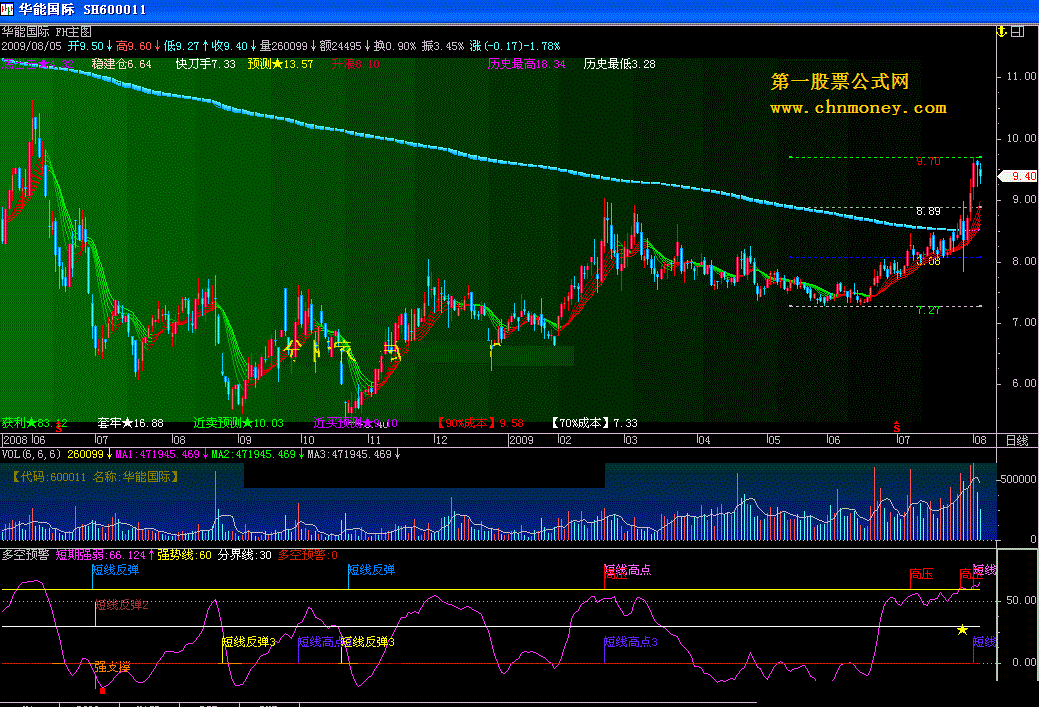Click the 快刀手7.33 readout

(x=205, y=64)
